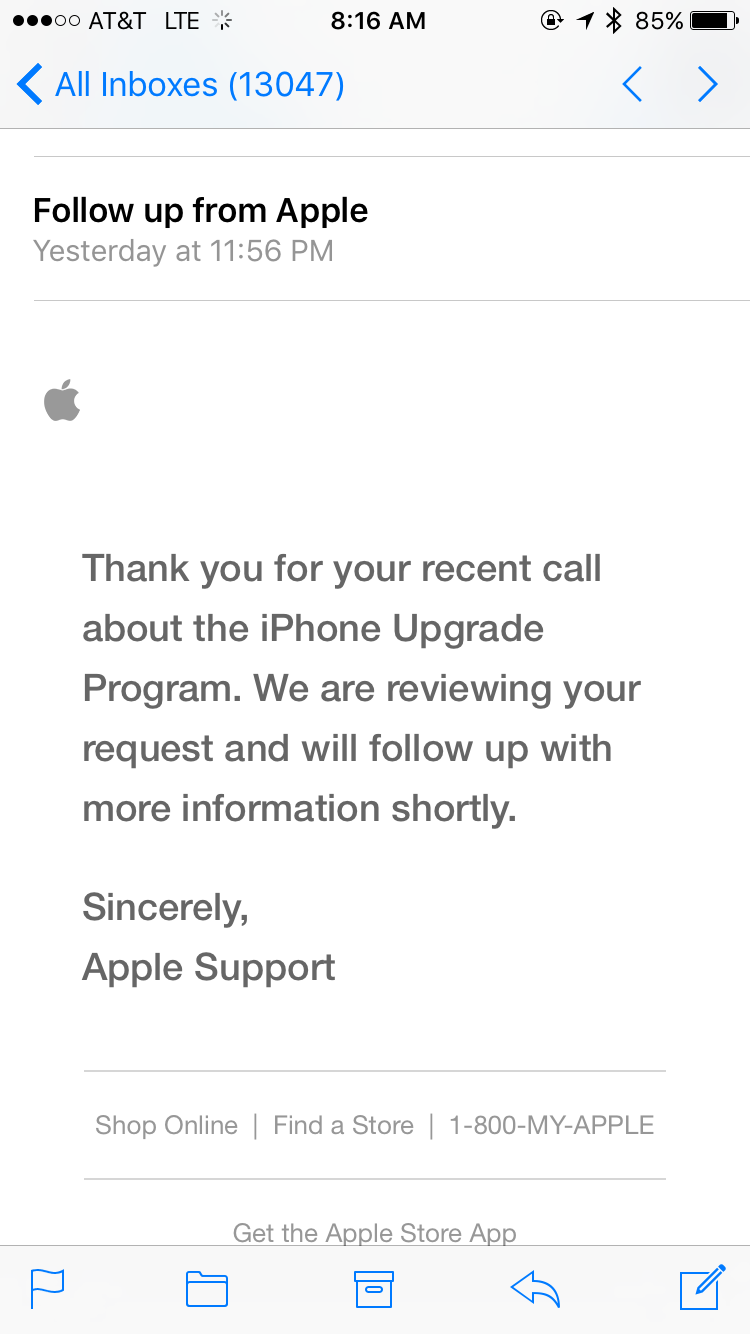Archive this message with the box icon
The width and height of the screenshot is (750, 1334).
coord(374,1289)
